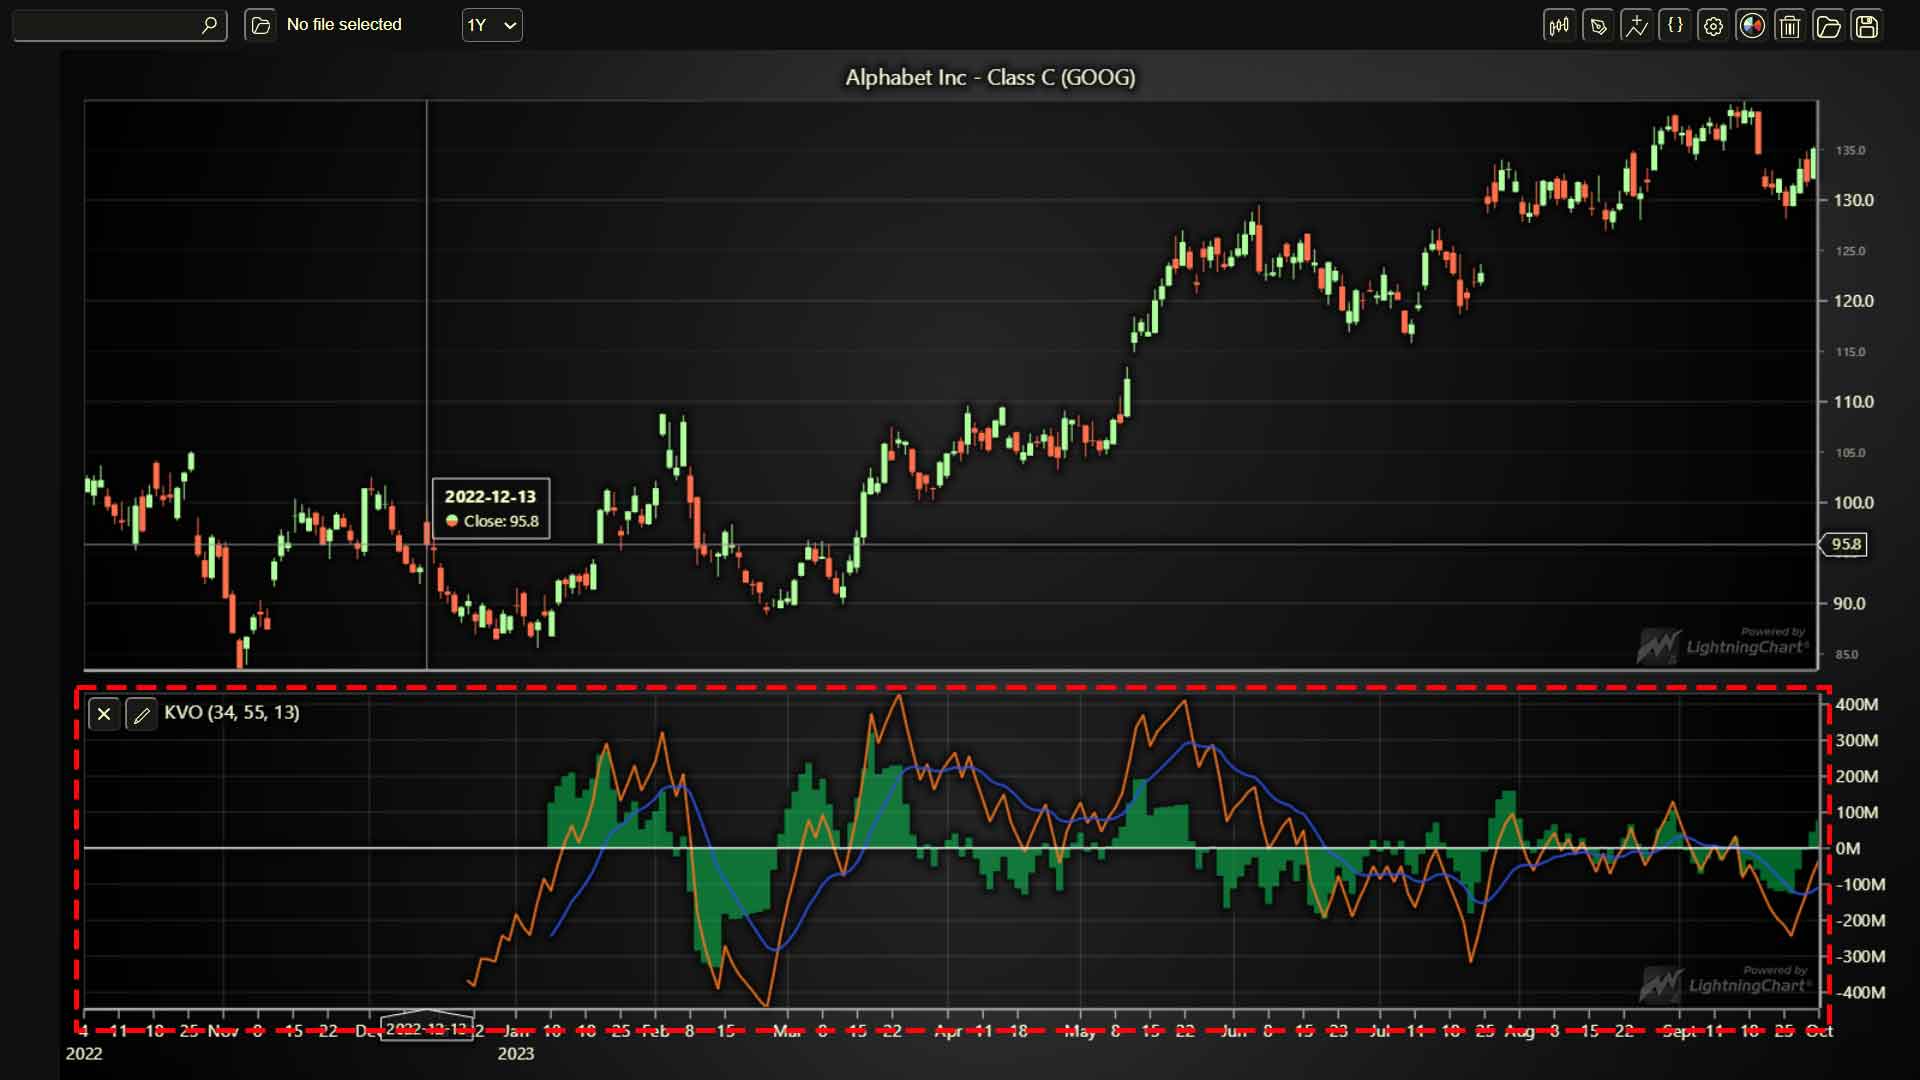Click the floppy disk save icon

[x=1867, y=26]
